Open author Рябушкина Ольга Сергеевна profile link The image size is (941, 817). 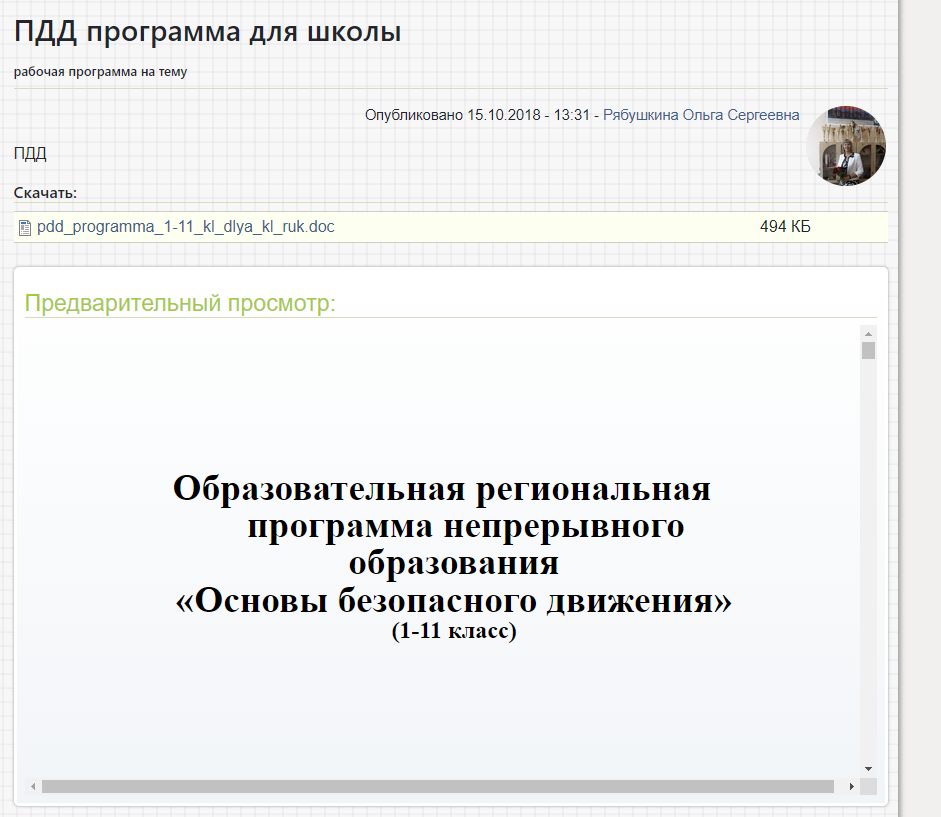(x=701, y=115)
